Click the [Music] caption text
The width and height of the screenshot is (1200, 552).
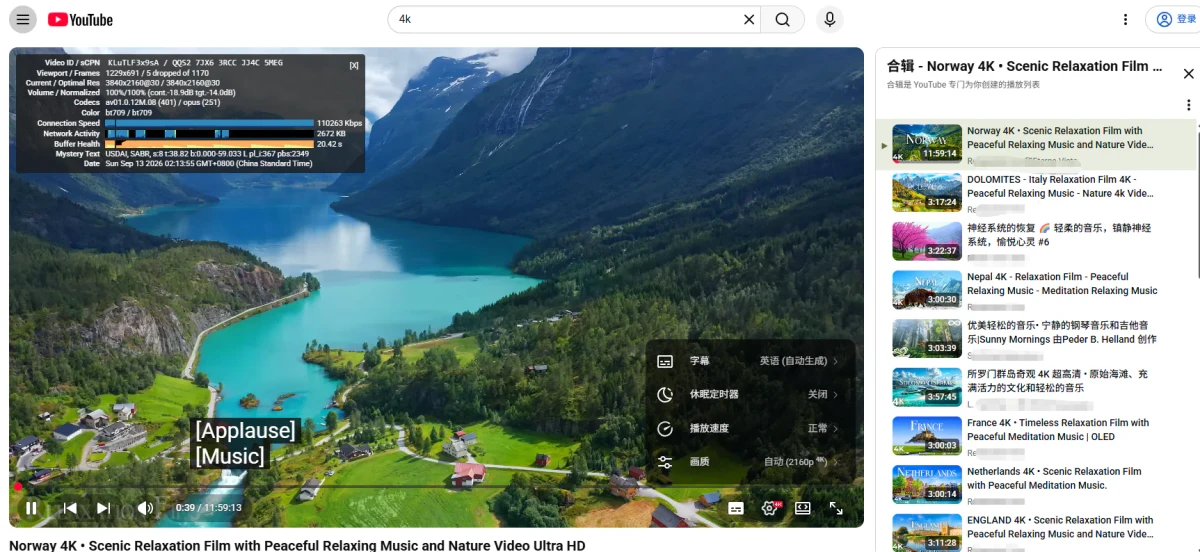(x=230, y=456)
